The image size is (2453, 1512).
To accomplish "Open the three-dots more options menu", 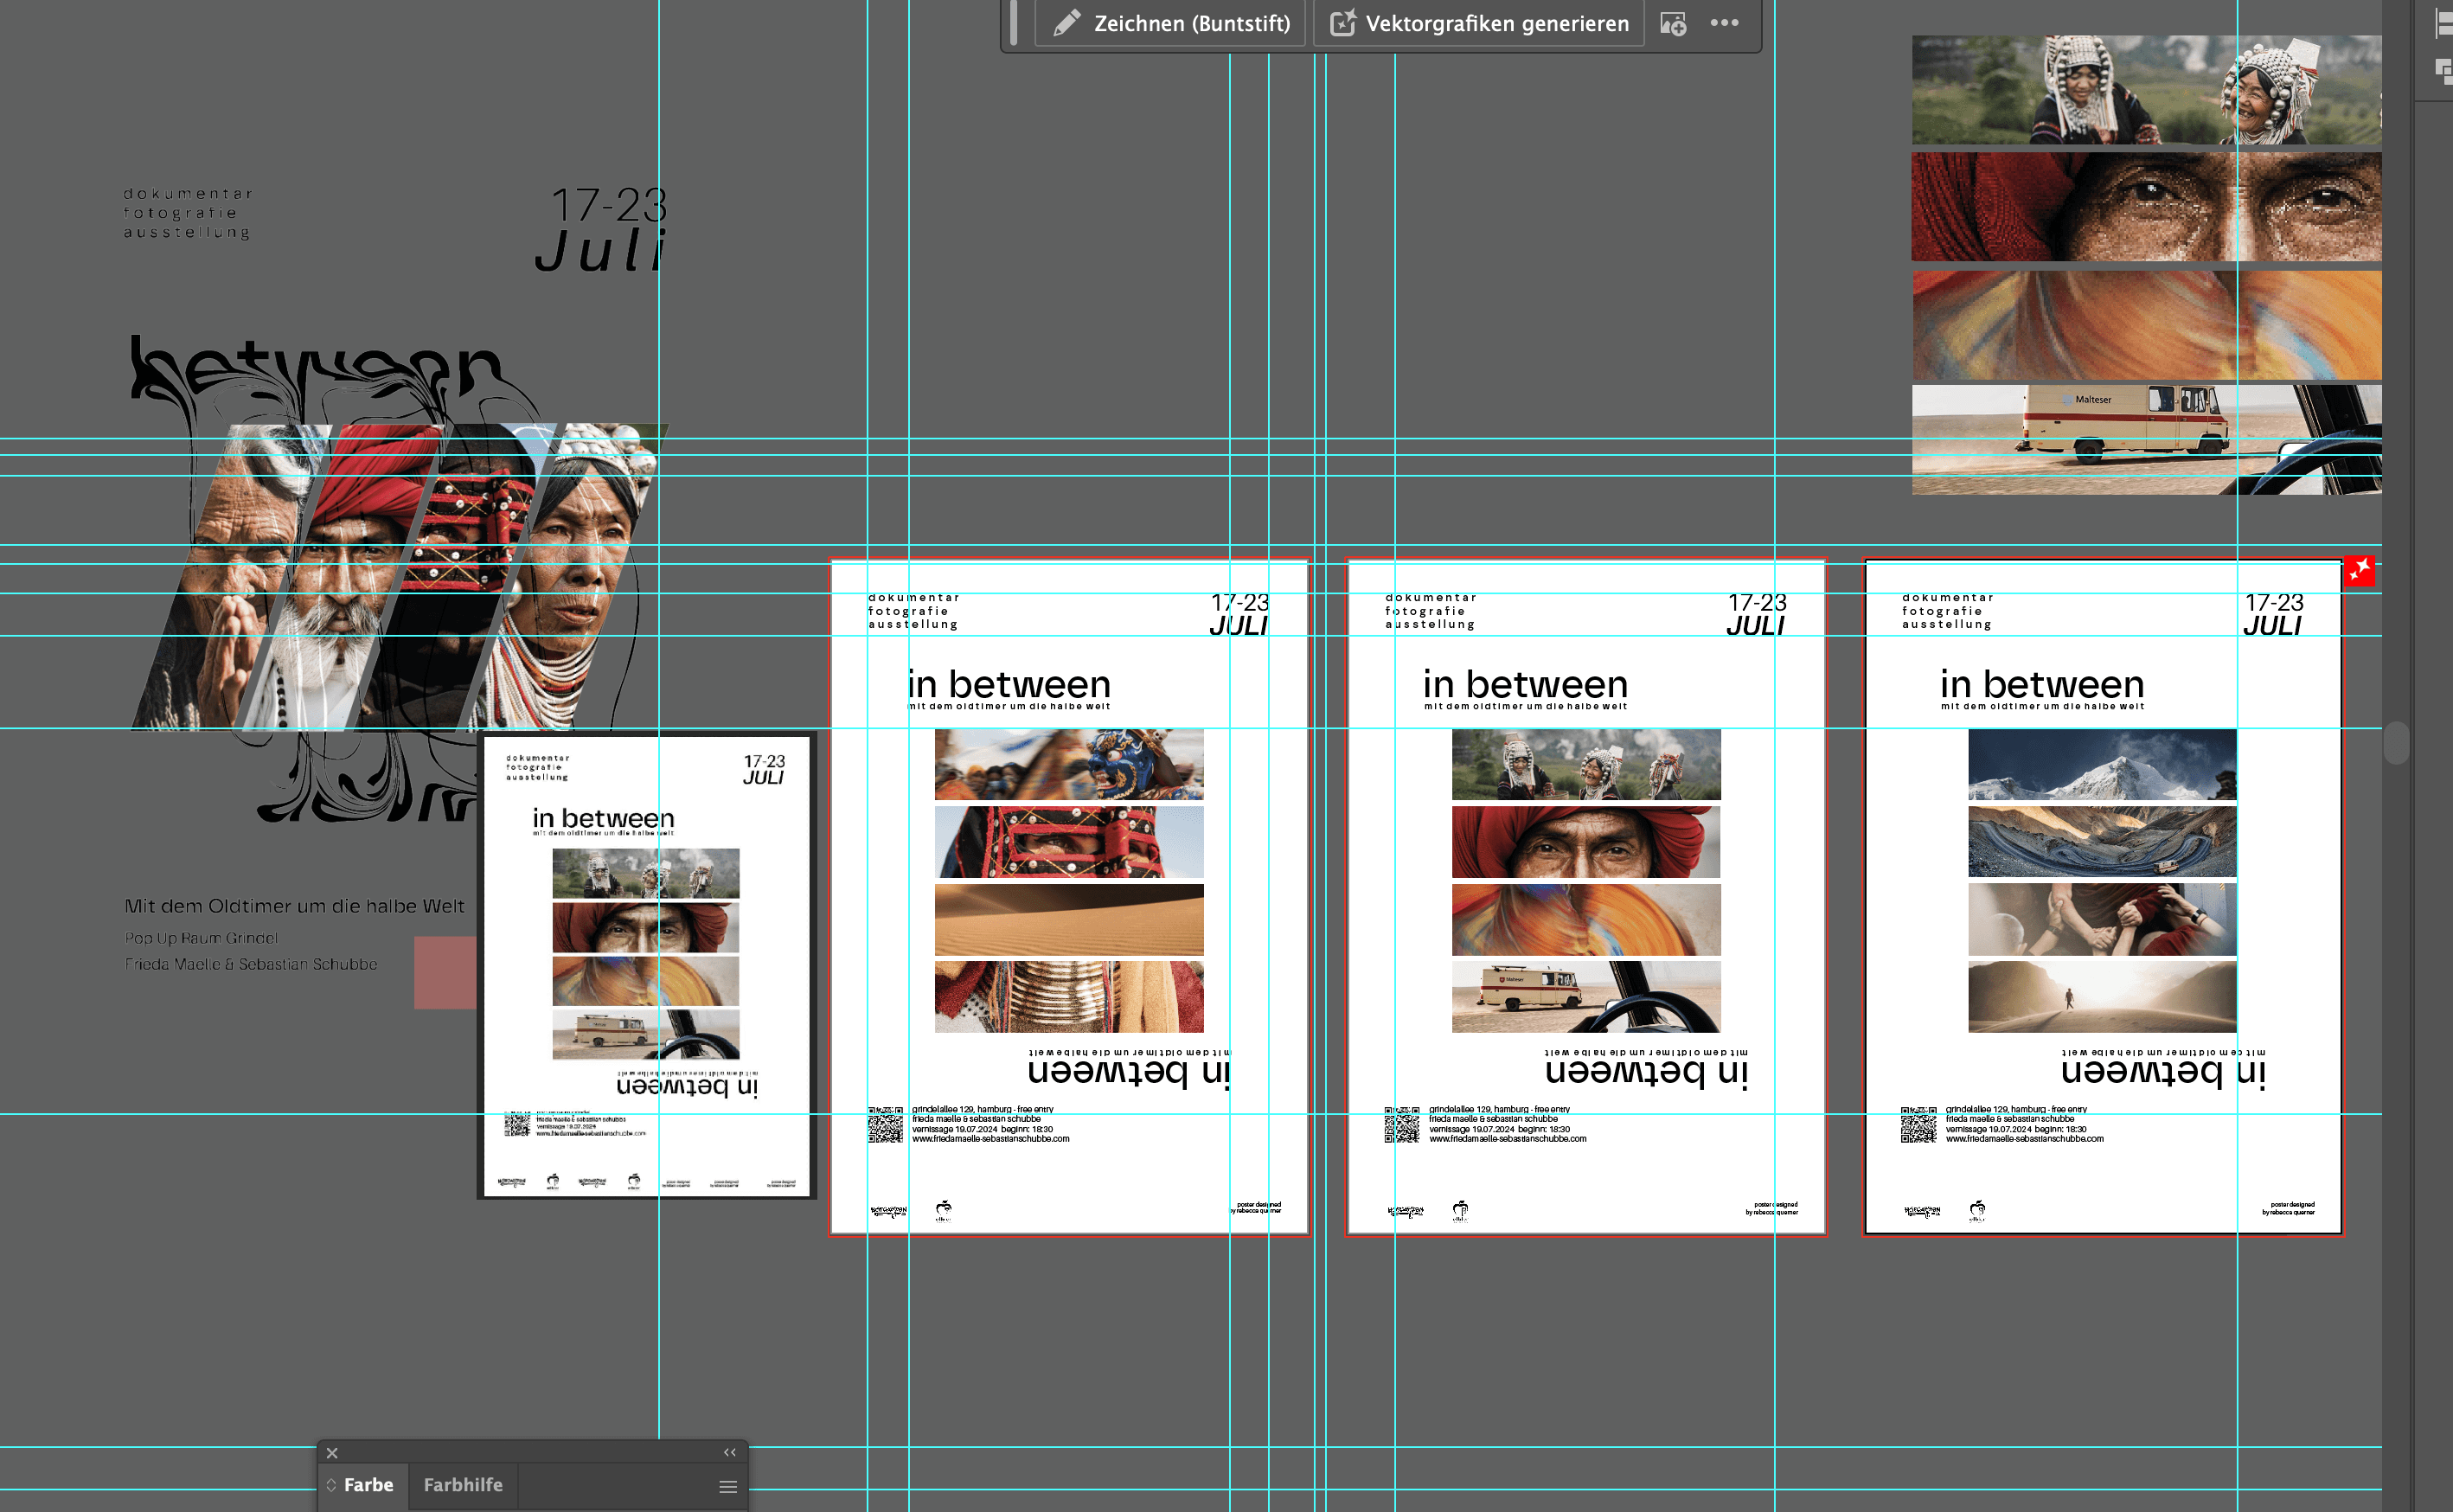I will click(1724, 23).
